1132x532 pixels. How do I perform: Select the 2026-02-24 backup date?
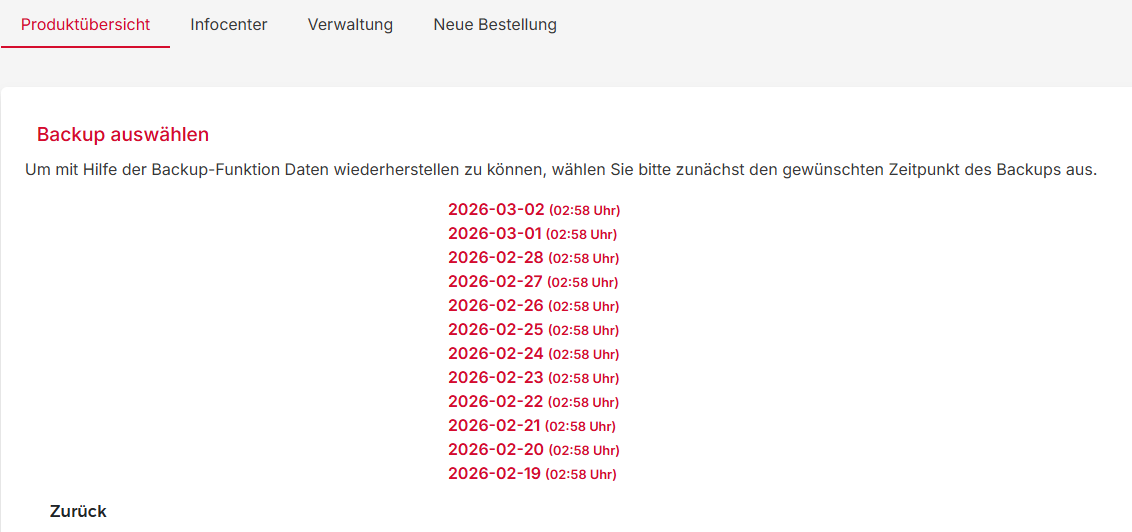coord(496,354)
